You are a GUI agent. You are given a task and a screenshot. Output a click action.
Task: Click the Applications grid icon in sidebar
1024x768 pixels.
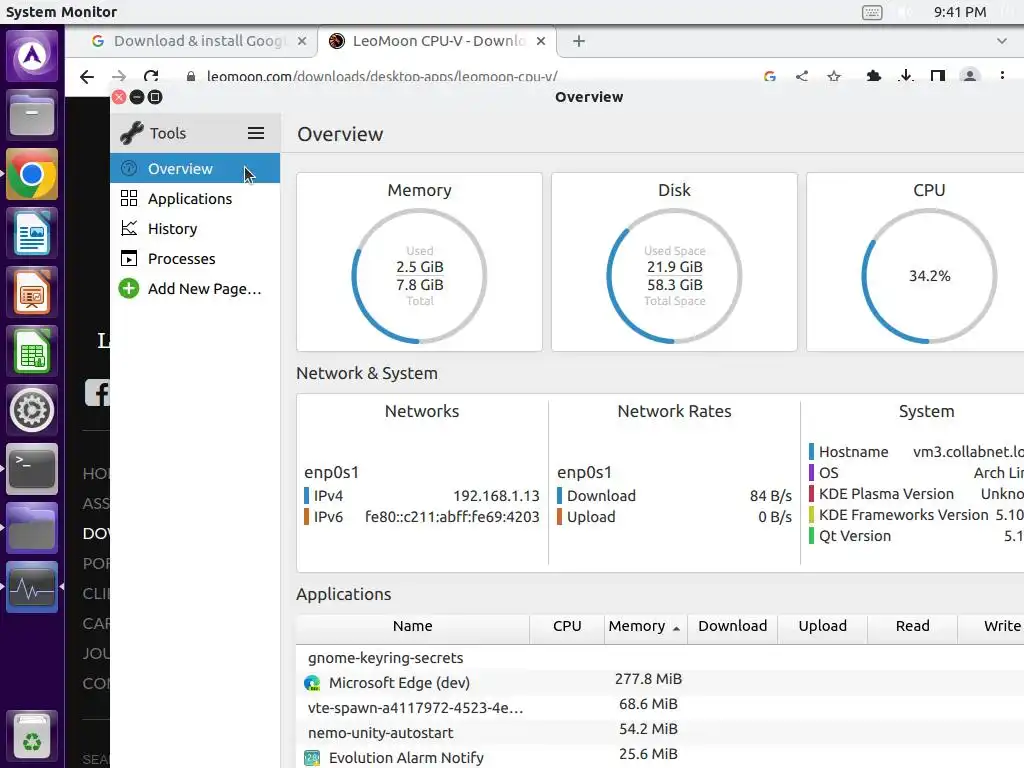pos(129,199)
